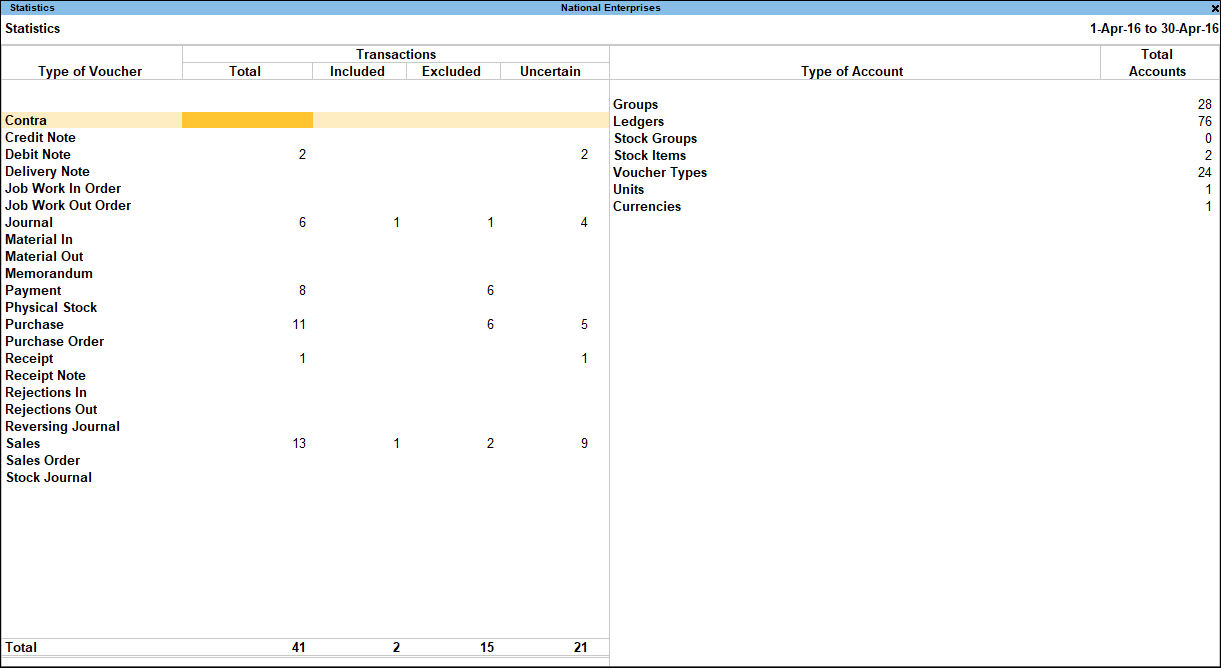This screenshot has width=1221, height=668.
Task: Click the Total Accounts column header
Action: [1157, 63]
